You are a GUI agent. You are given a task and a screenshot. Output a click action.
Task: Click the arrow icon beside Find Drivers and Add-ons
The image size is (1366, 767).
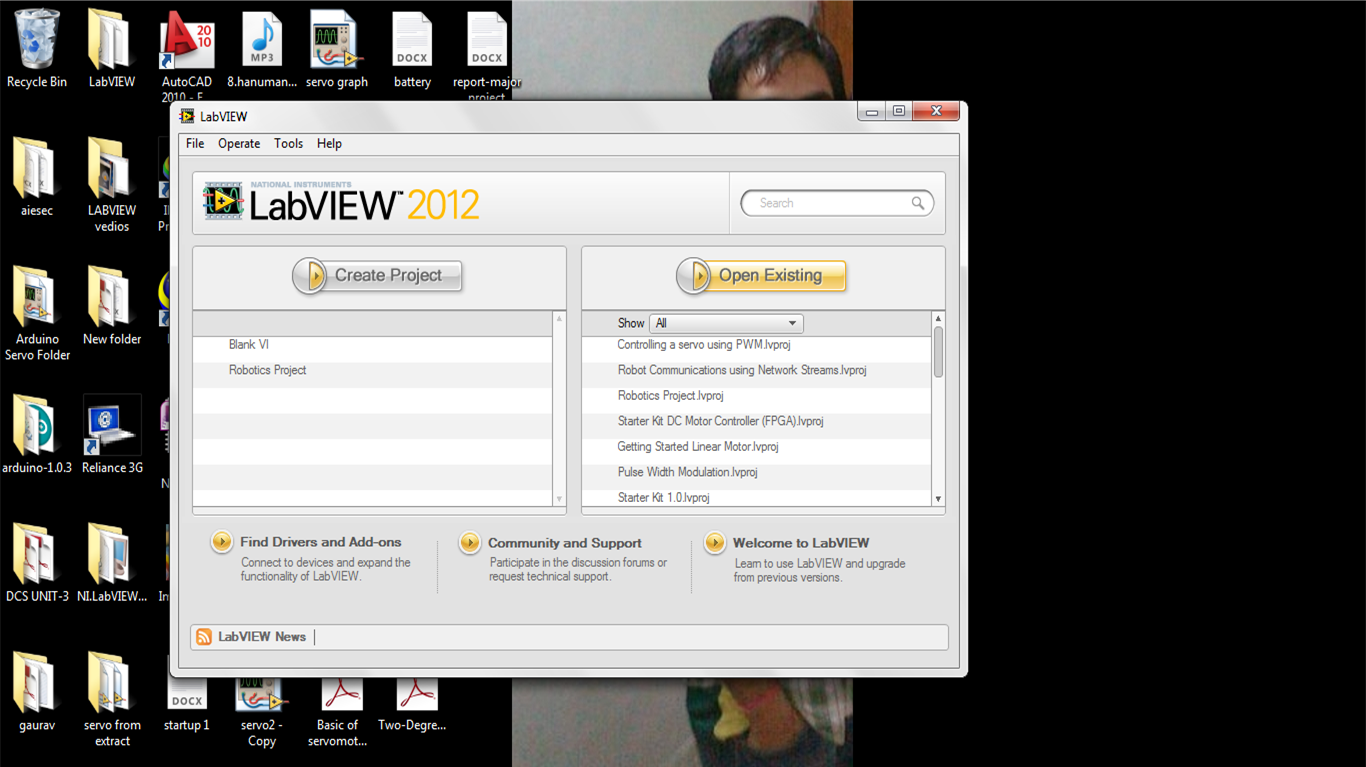[221, 542]
